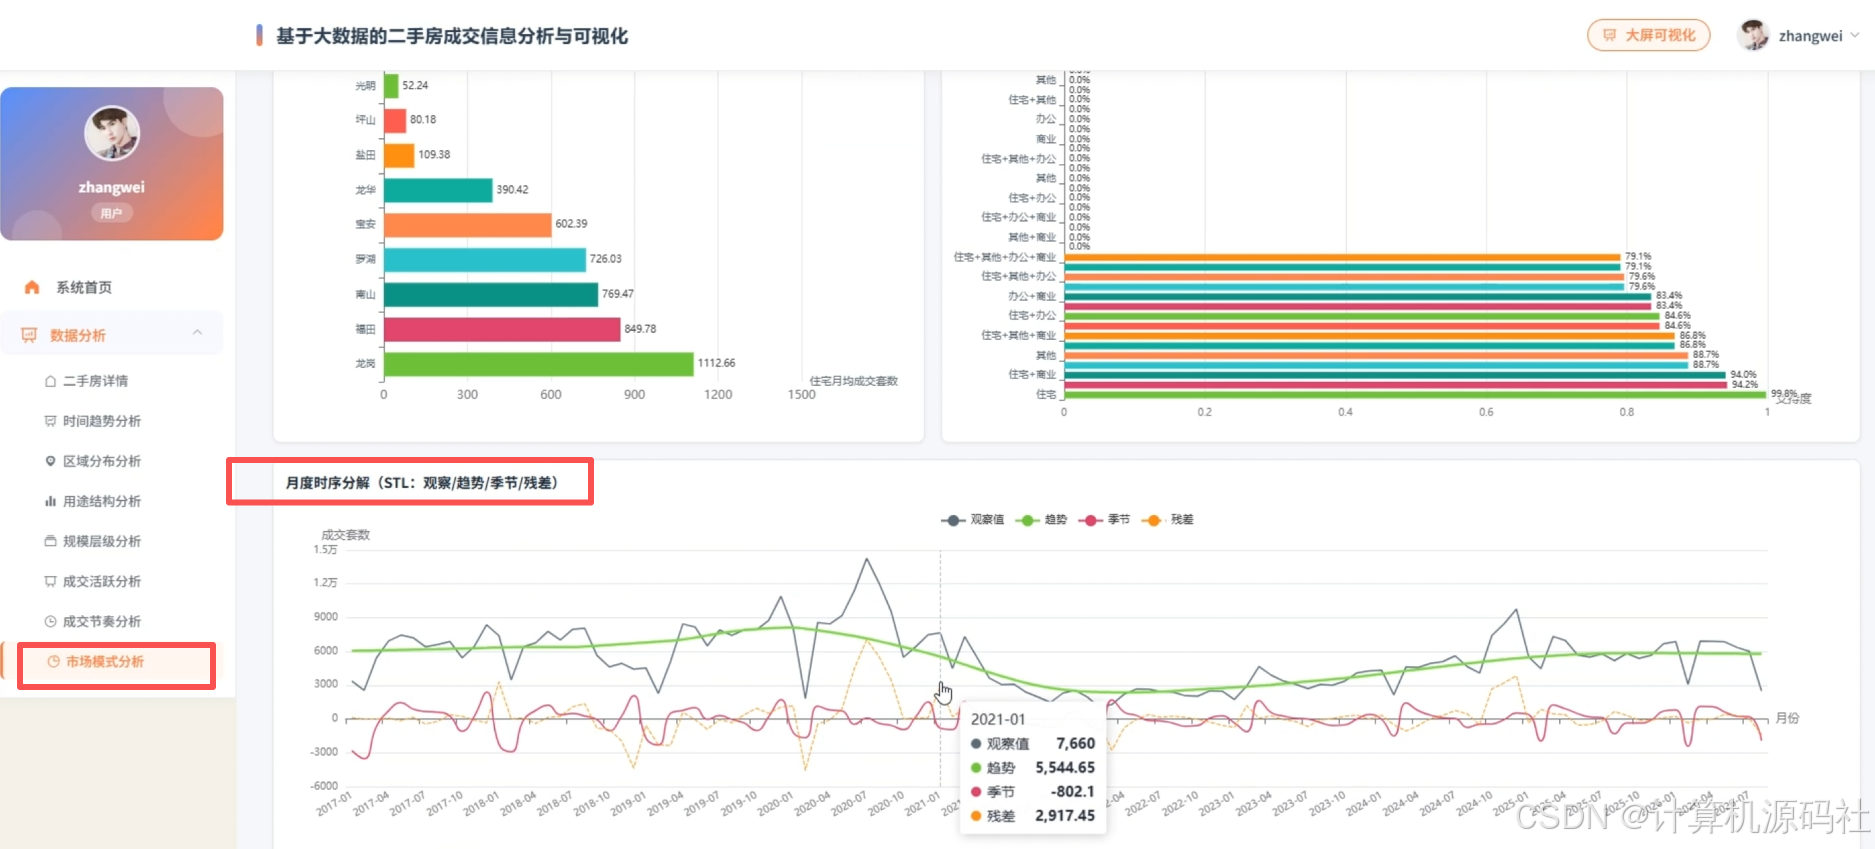Click the profile picture on sidebar user card

(112, 133)
